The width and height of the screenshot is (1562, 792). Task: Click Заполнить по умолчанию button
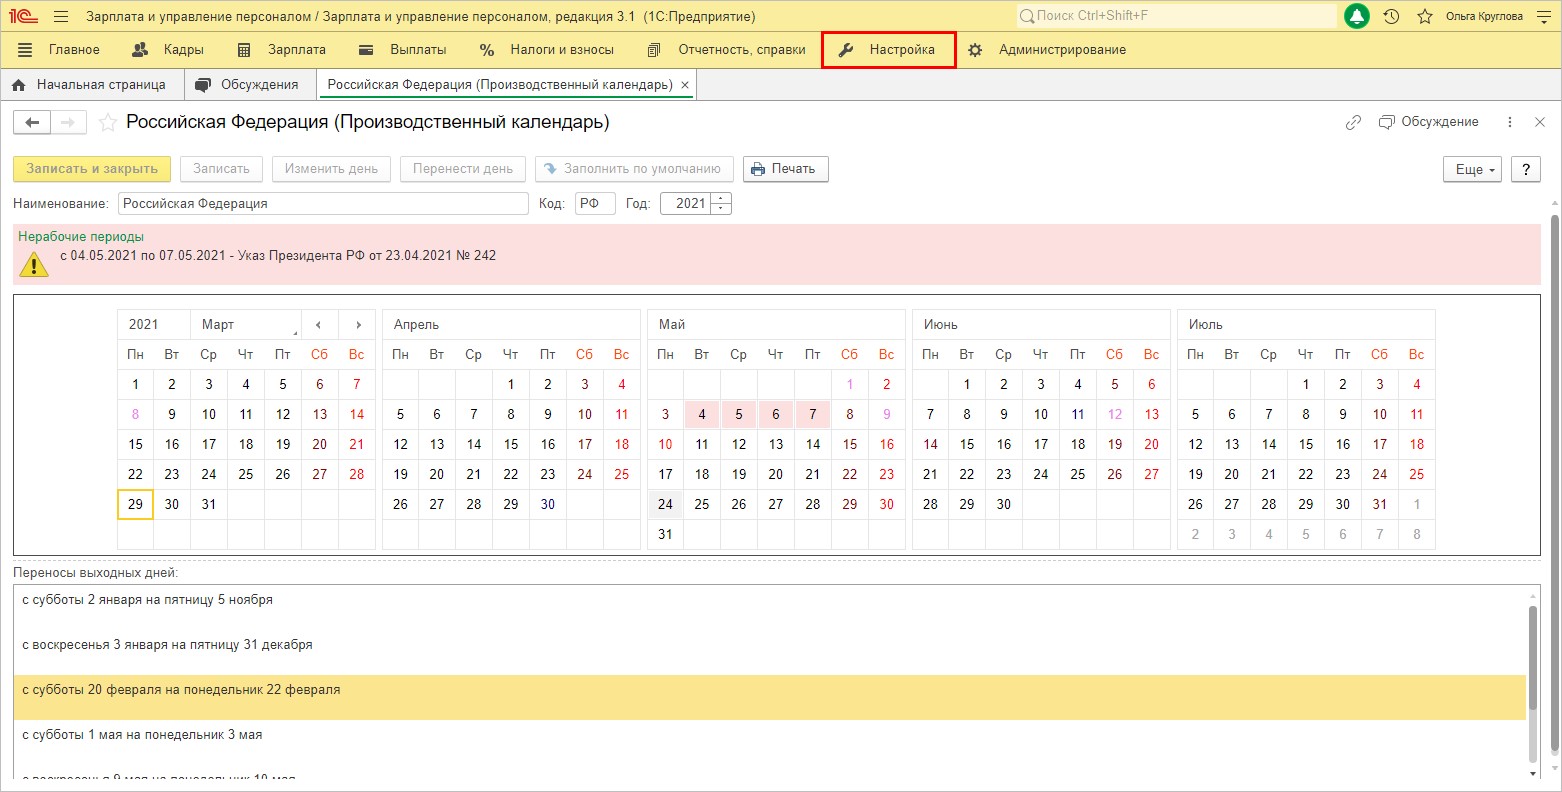click(x=634, y=168)
